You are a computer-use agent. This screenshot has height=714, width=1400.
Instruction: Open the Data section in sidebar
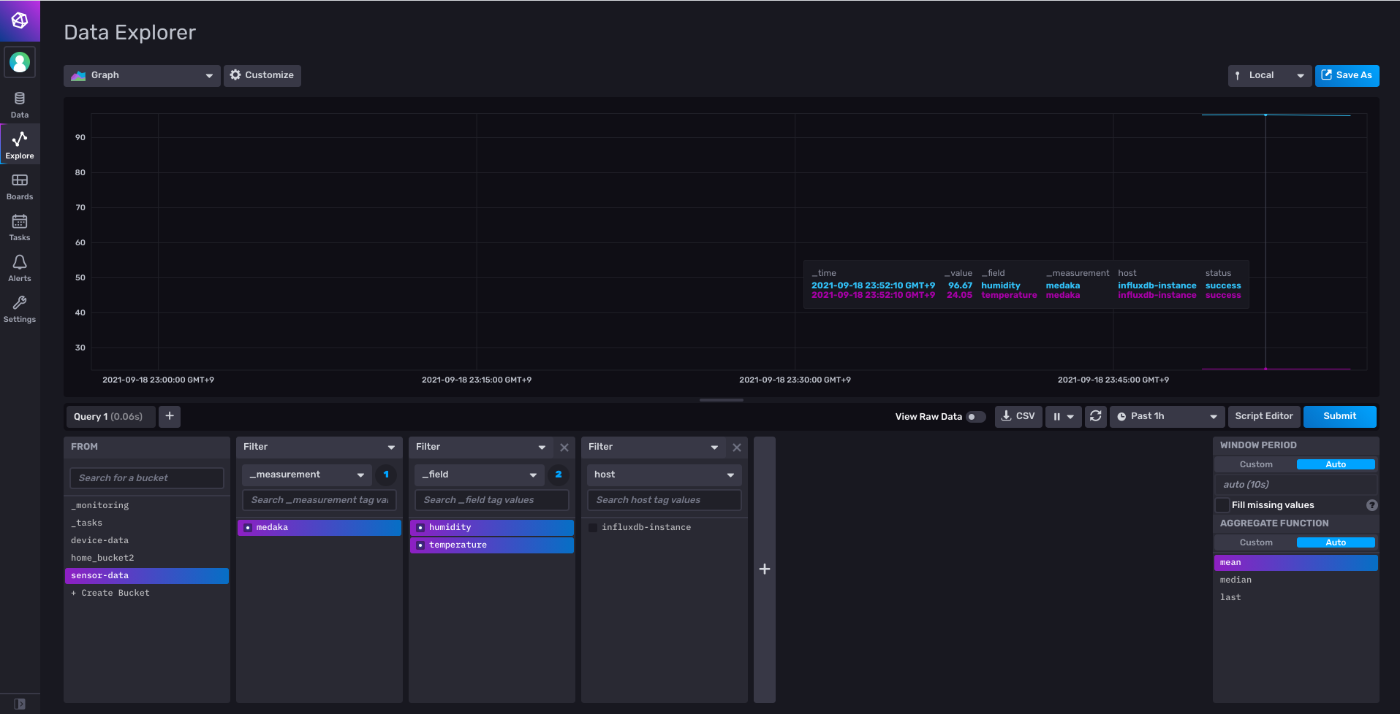click(x=20, y=105)
